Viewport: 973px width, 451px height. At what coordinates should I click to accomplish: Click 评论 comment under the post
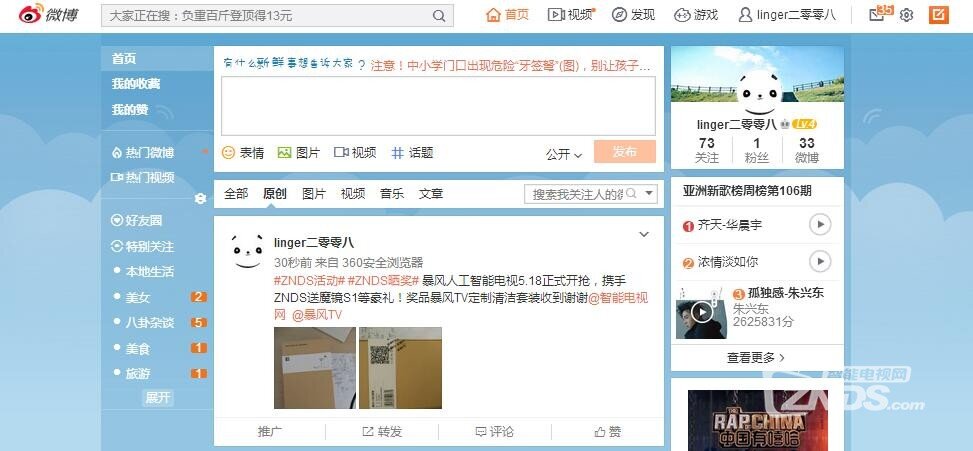[495, 432]
